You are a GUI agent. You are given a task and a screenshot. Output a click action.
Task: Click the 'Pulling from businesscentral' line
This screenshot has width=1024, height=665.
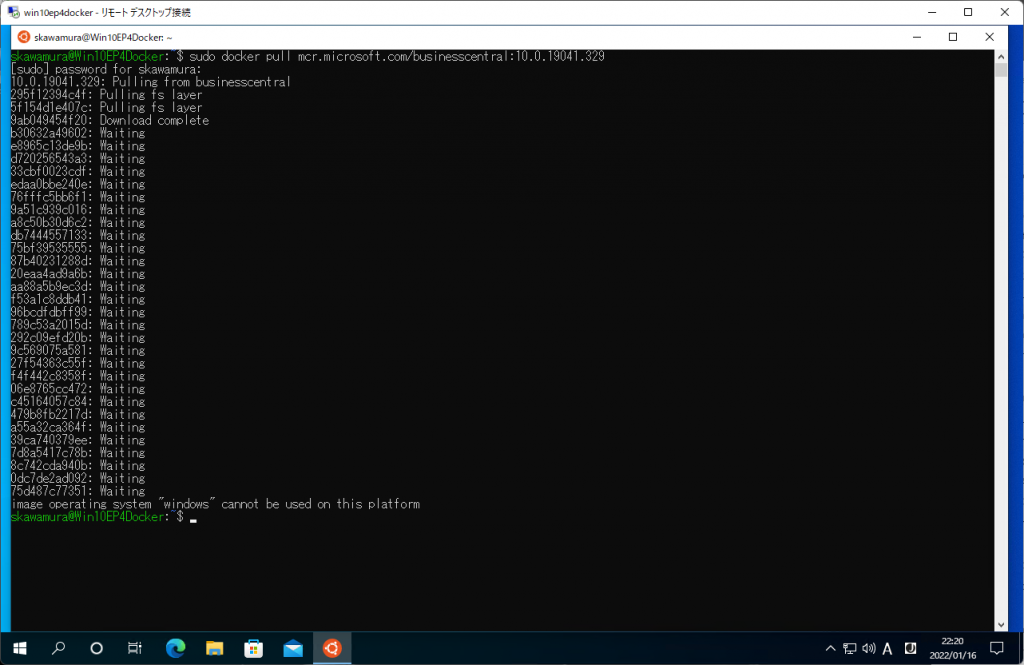tap(150, 82)
